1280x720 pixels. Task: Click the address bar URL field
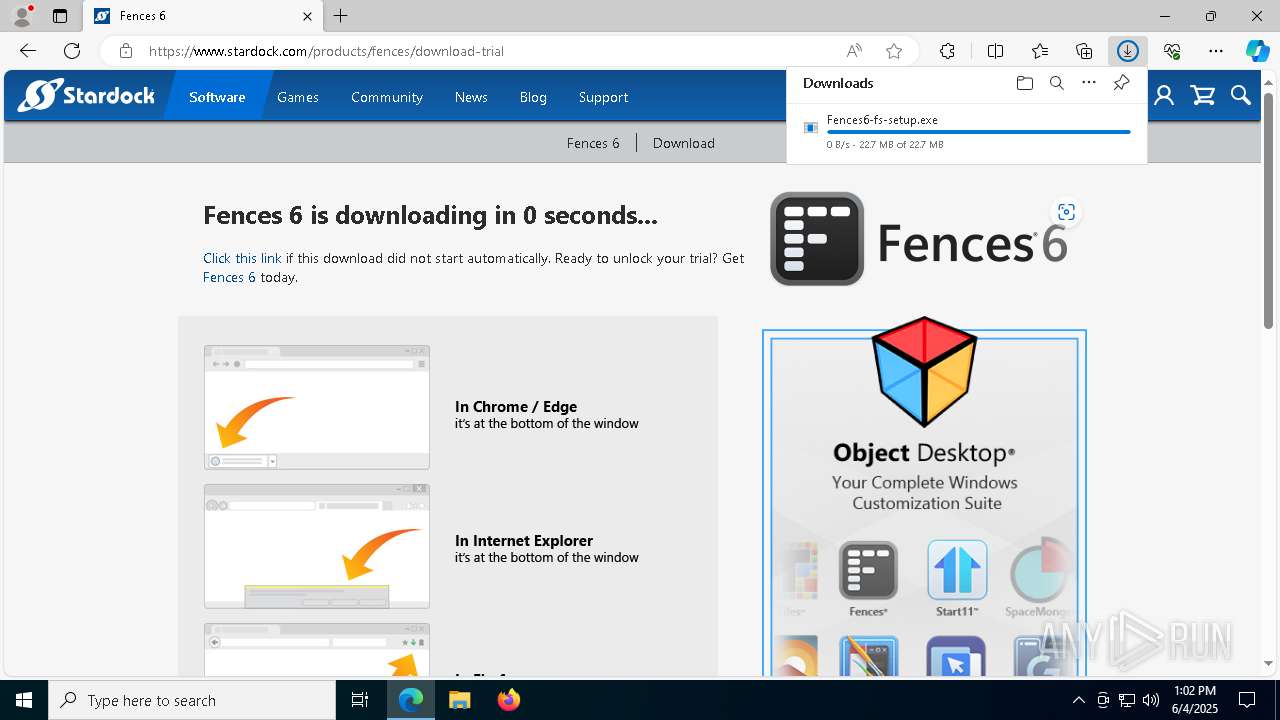[x=490, y=51]
